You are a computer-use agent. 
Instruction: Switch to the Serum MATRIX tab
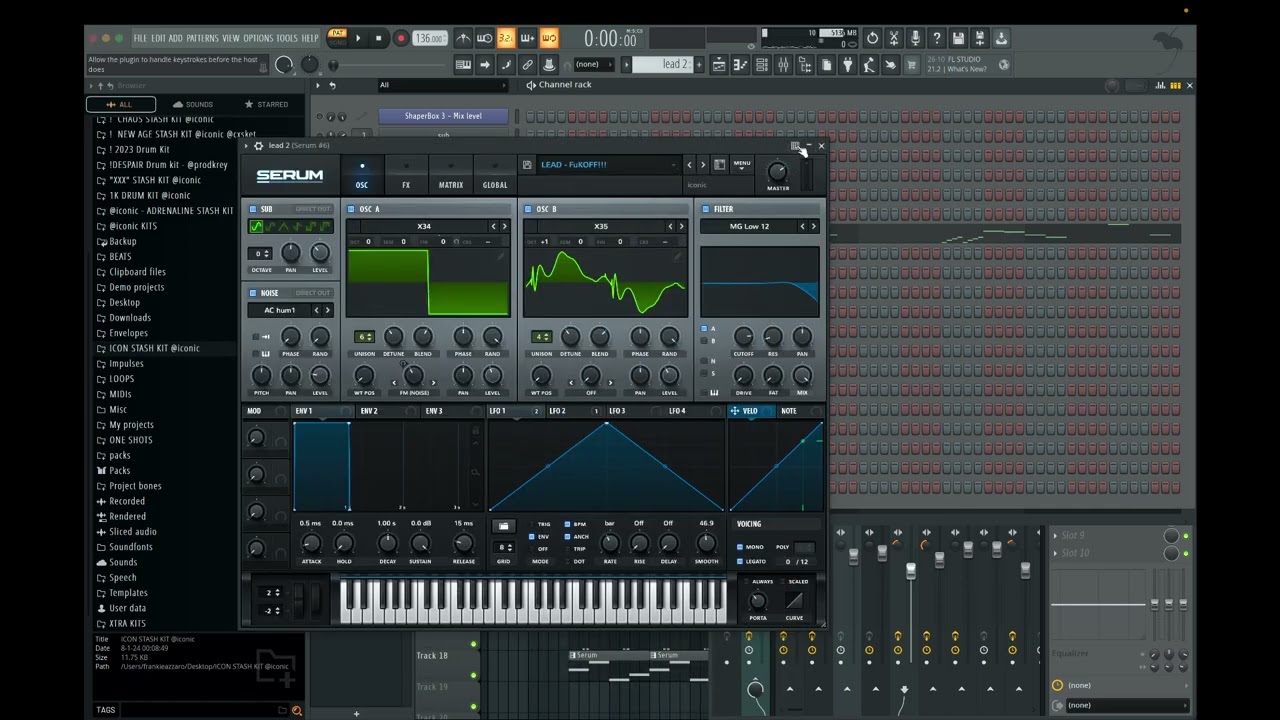(450, 176)
